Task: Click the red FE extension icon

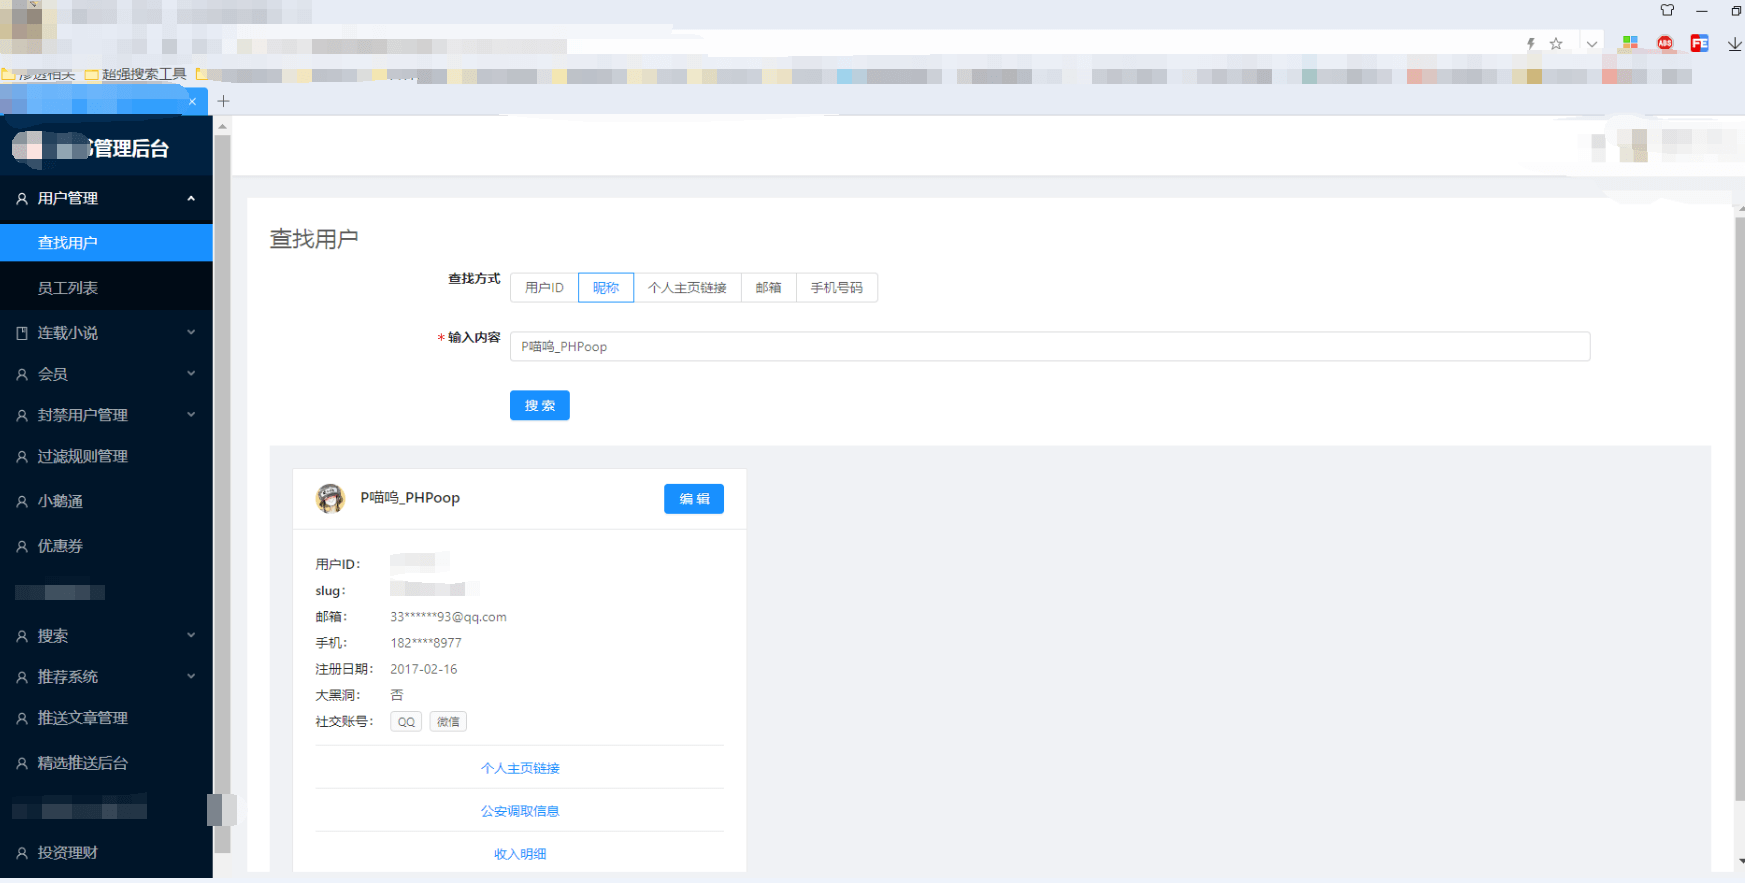Action: point(1699,43)
